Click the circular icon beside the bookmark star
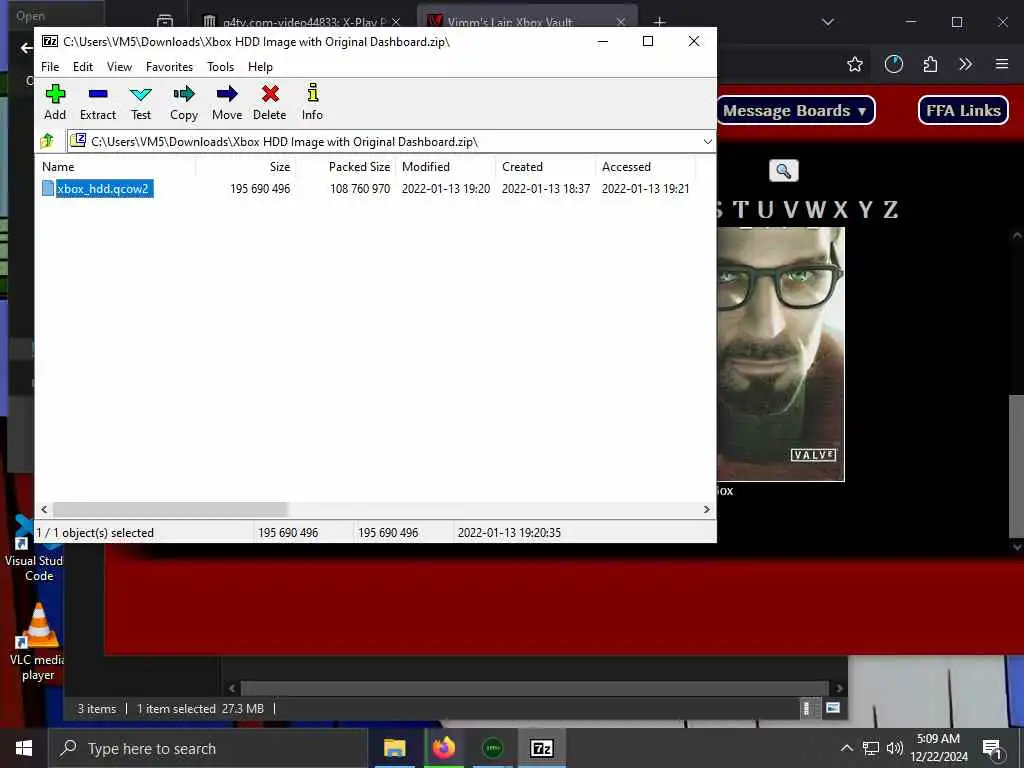This screenshot has width=1024, height=768. point(893,64)
